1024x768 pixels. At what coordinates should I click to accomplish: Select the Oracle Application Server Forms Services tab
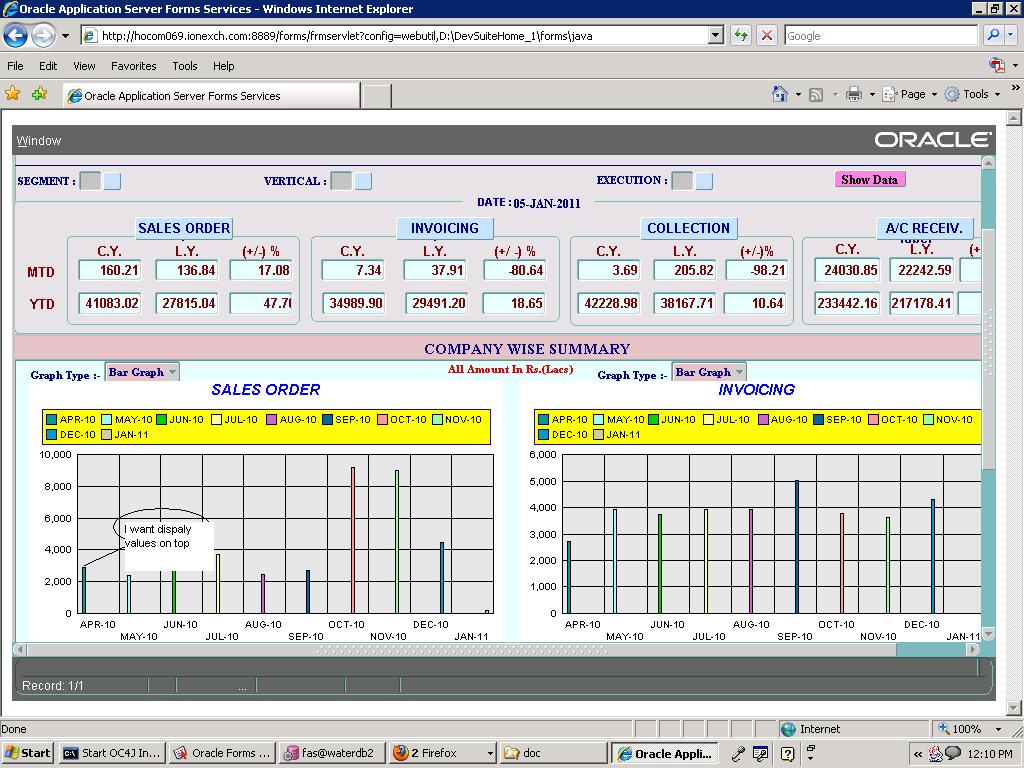point(211,95)
